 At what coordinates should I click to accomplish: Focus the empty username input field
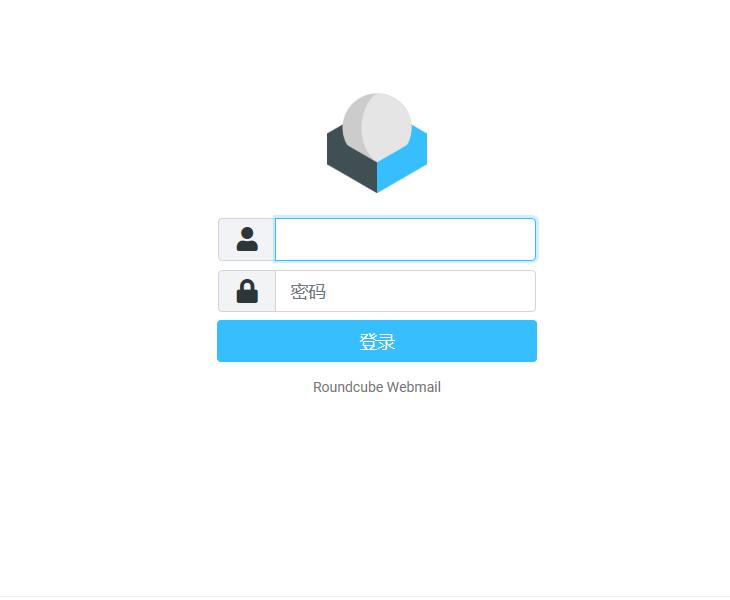click(x=405, y=239)
